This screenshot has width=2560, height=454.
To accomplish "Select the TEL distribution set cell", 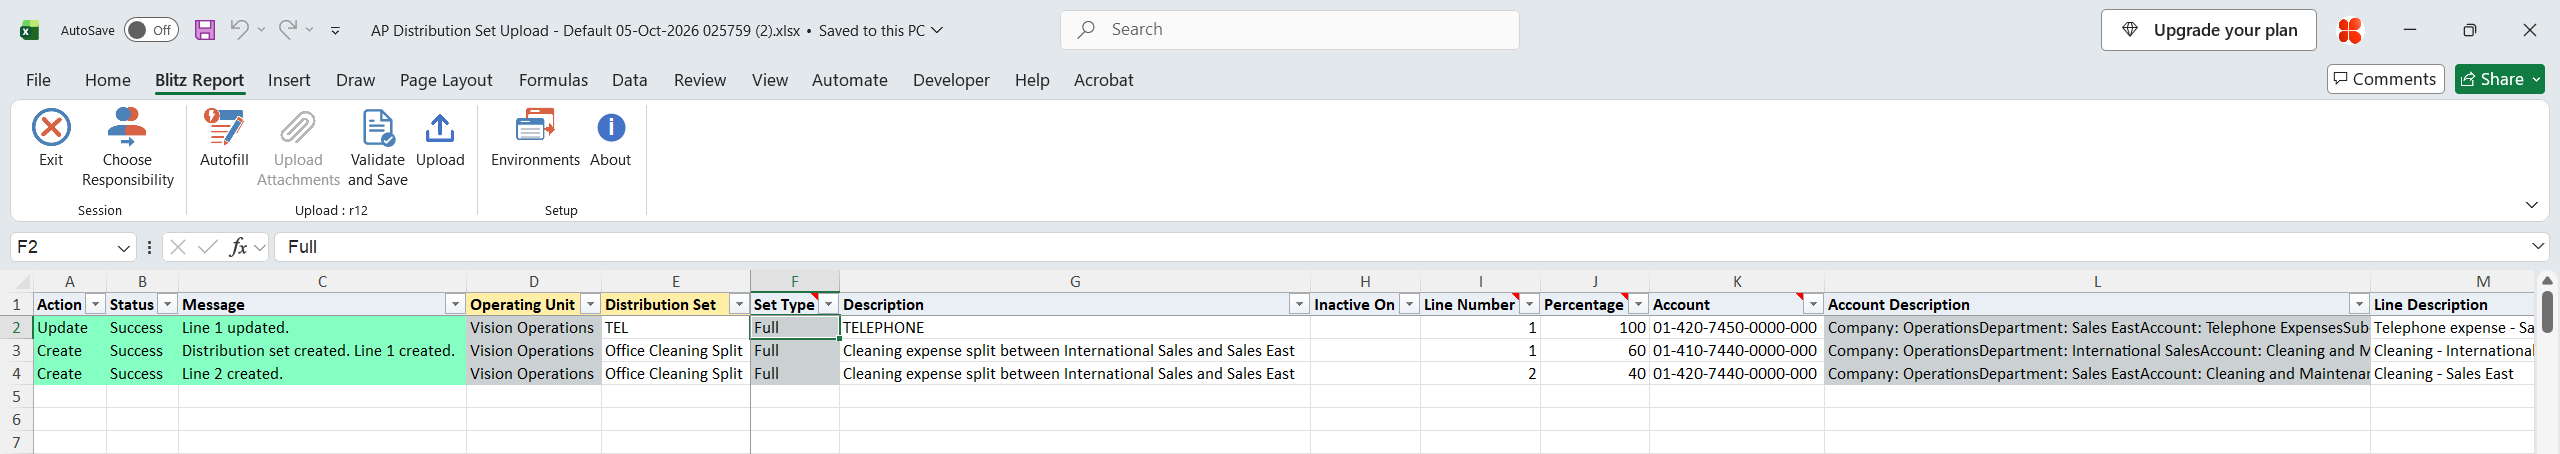I will tap(676, 328).
